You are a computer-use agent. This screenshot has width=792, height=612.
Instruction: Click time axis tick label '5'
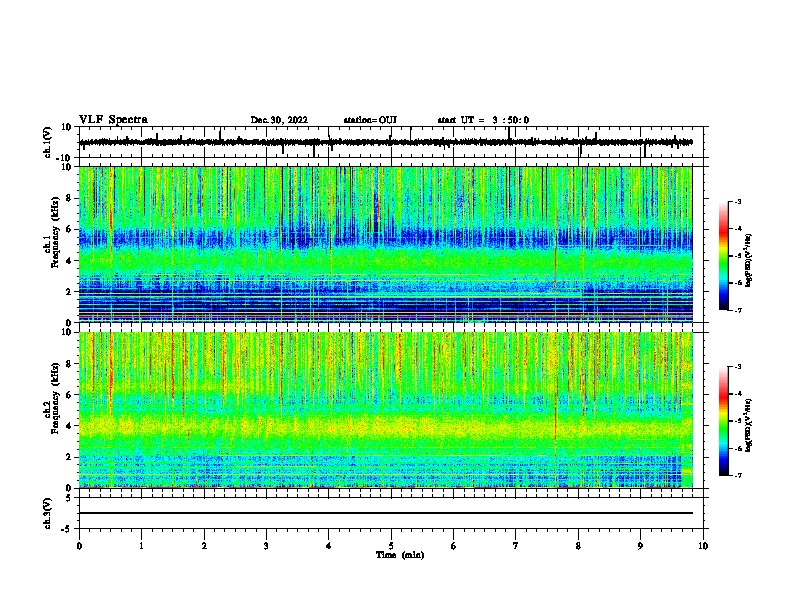tap(391, 546)
